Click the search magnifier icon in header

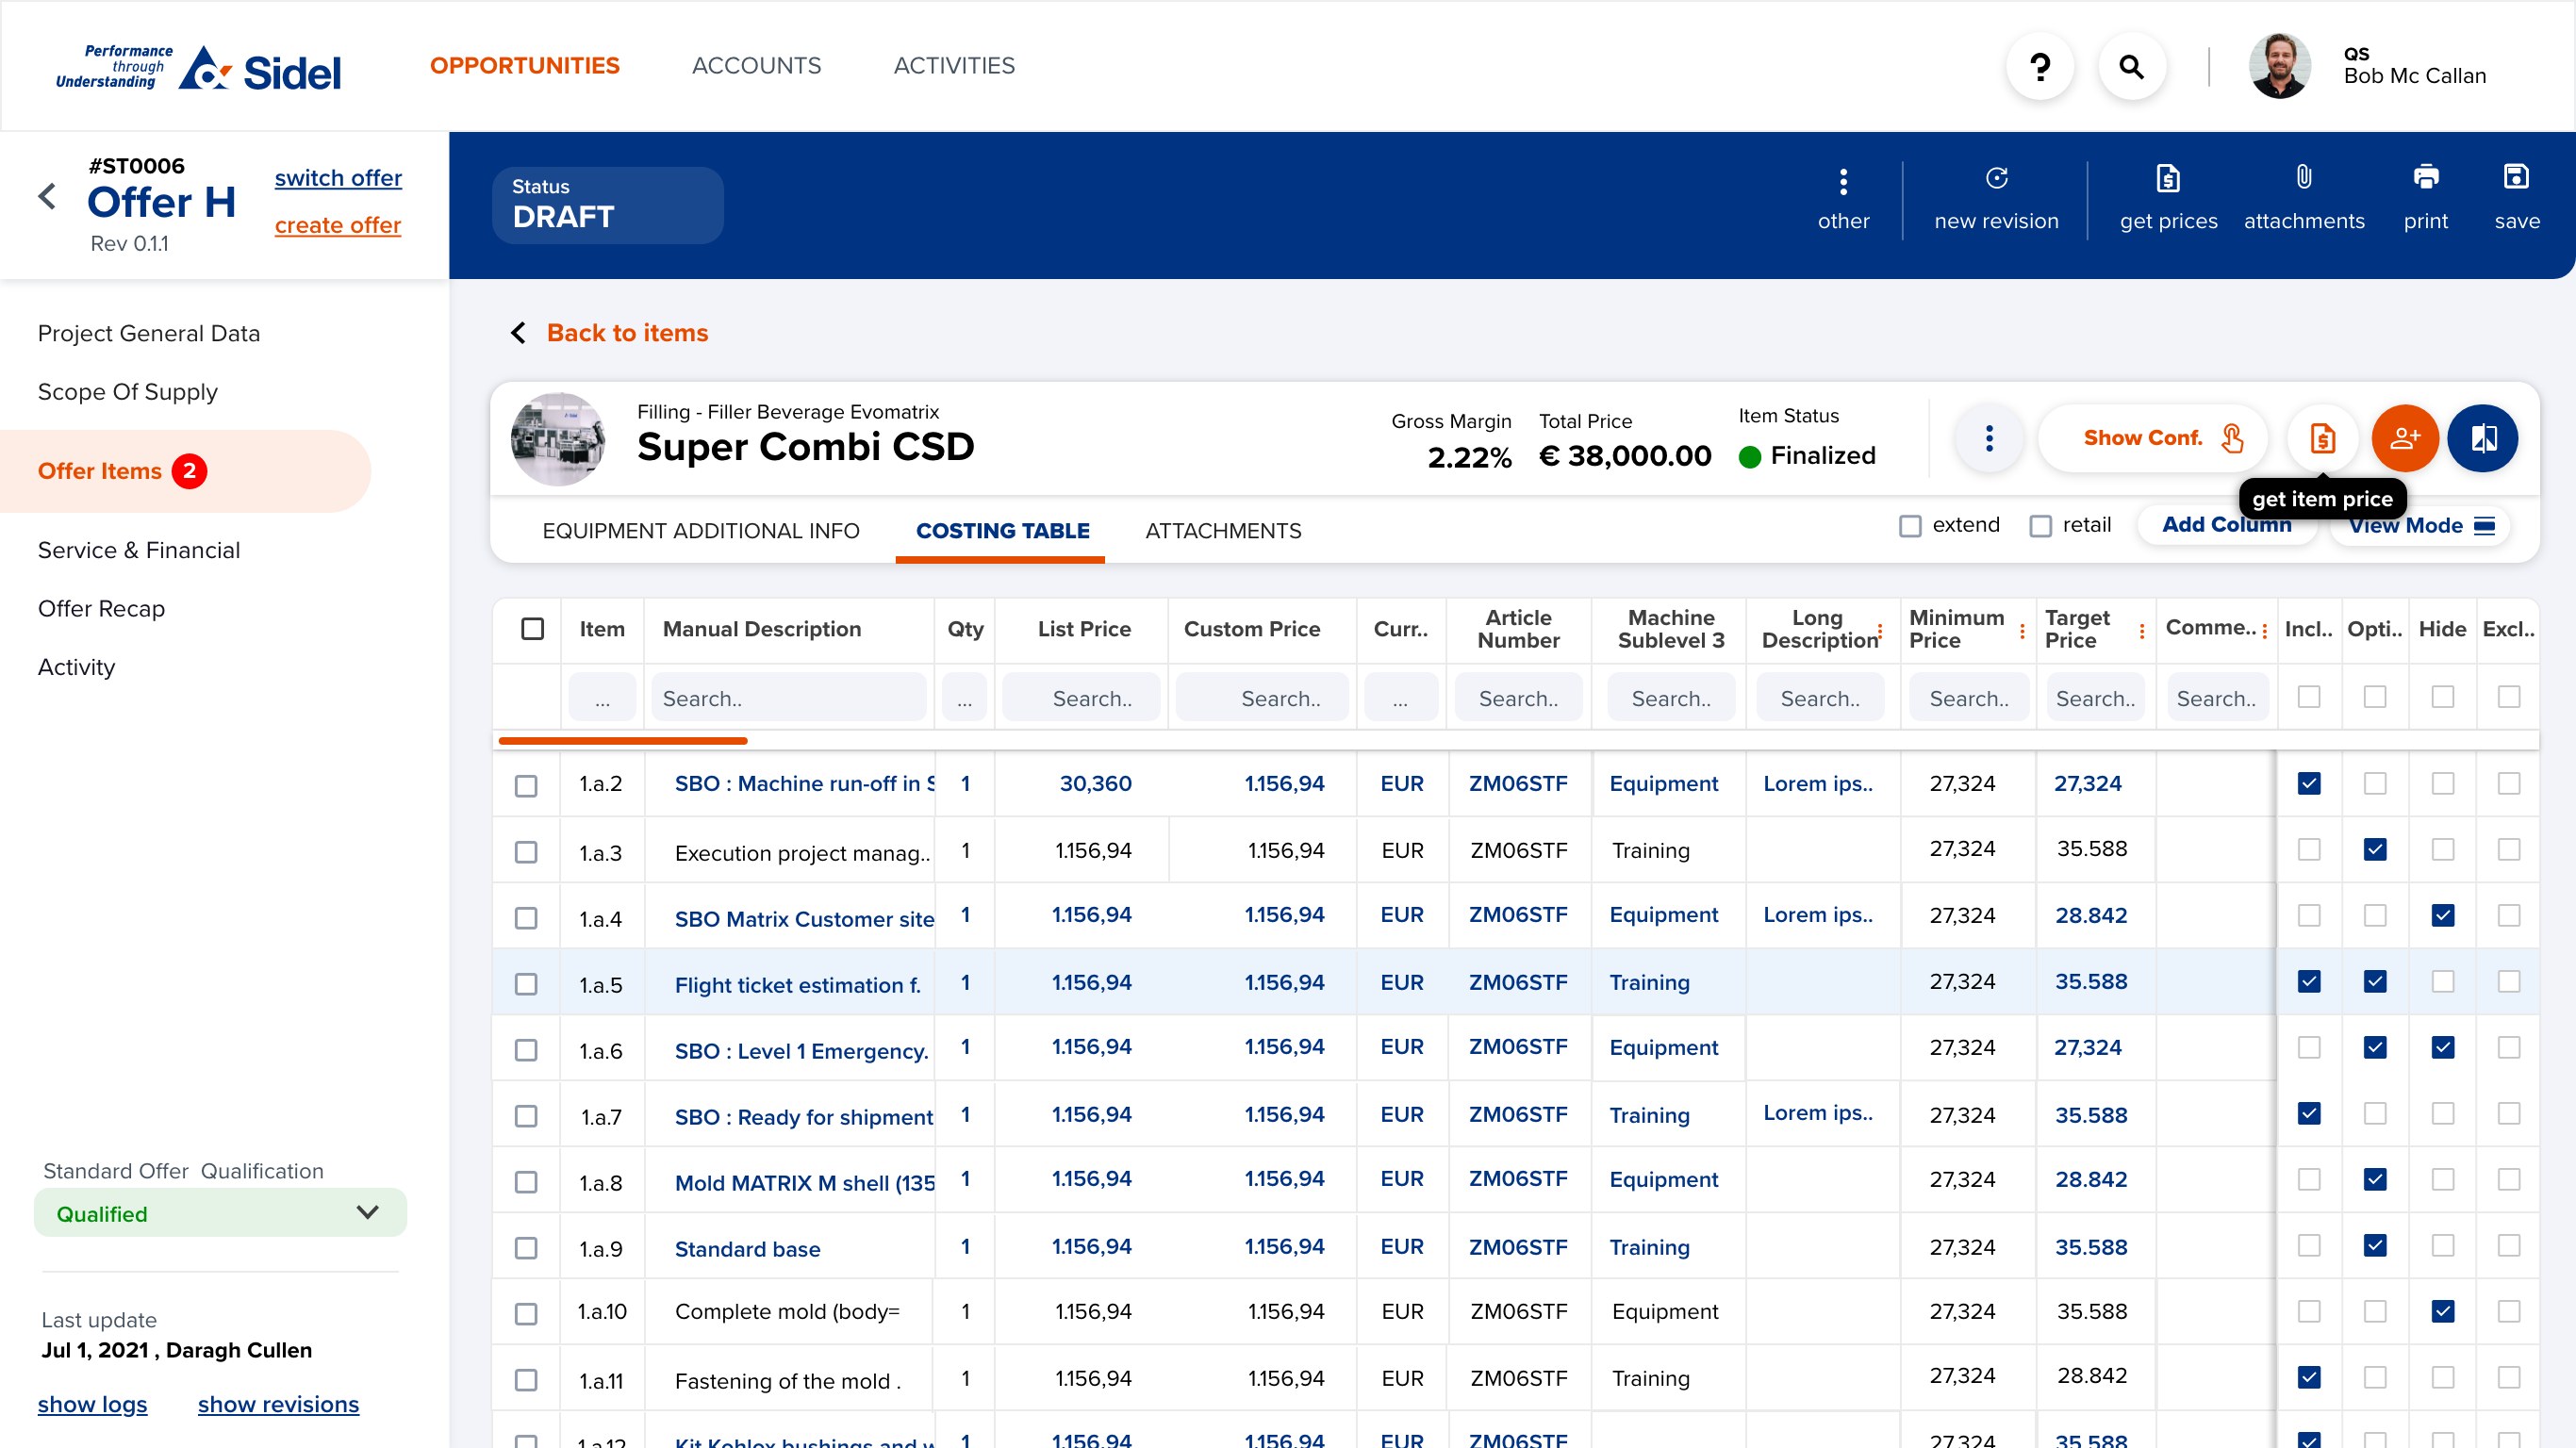pyautogui.click(x=2131, y=66)
